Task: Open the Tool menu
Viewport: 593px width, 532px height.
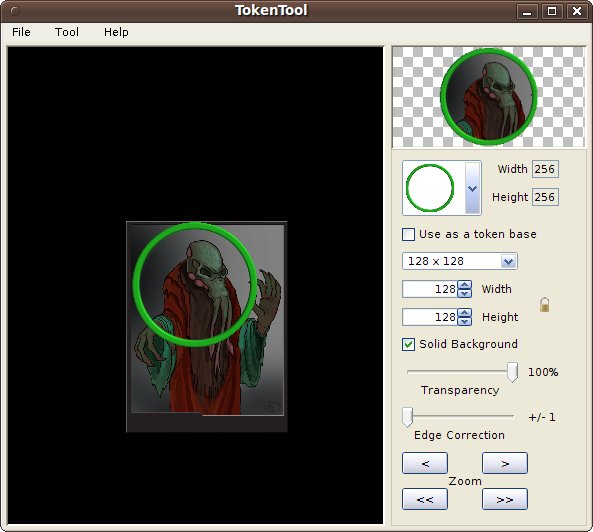Action: pyautogui.click(x=67, y=32)
